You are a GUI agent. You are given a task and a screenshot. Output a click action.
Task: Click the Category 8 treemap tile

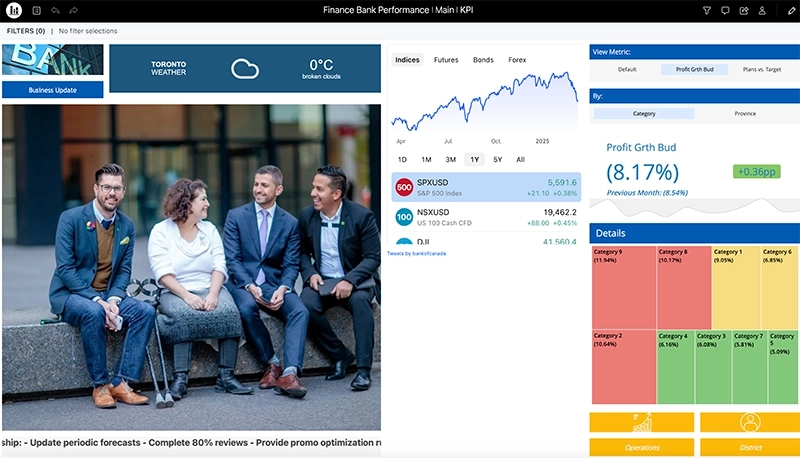[684, 288]
